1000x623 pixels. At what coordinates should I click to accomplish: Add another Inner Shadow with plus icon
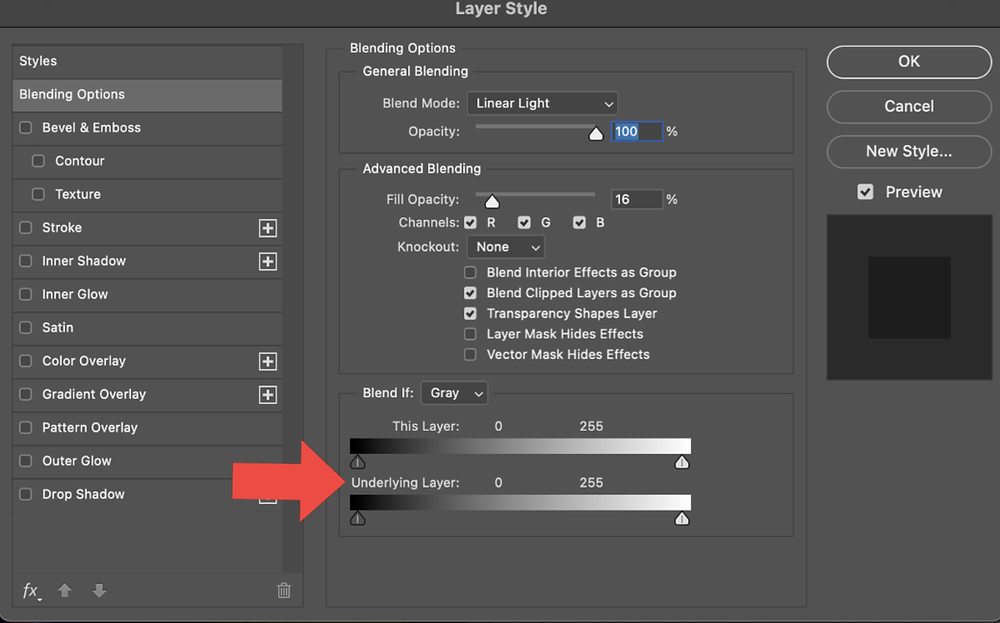click(x=268, y=261)
